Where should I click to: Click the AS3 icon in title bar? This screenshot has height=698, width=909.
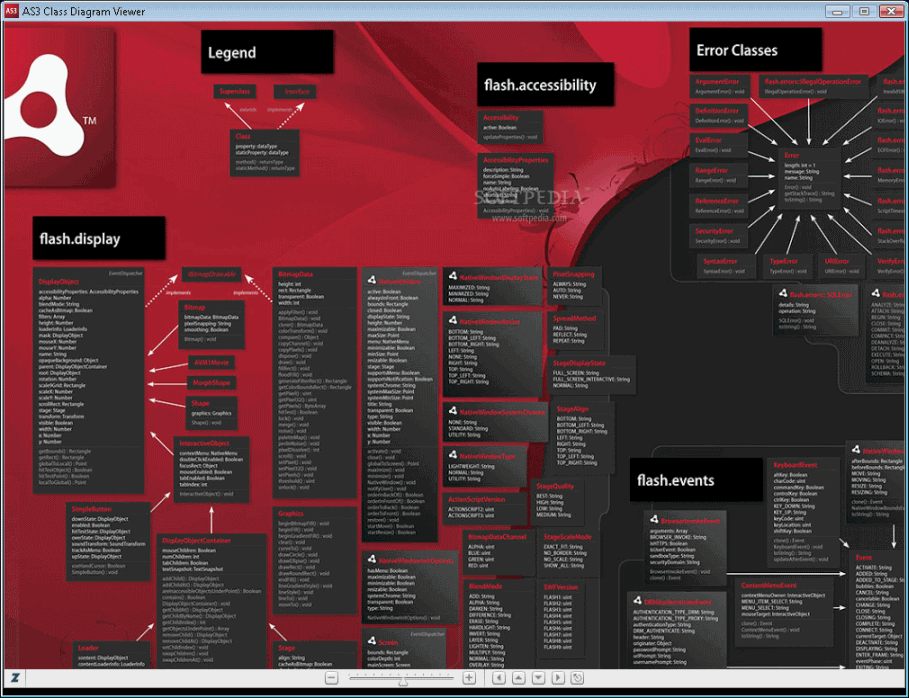[x=11, y=10]
